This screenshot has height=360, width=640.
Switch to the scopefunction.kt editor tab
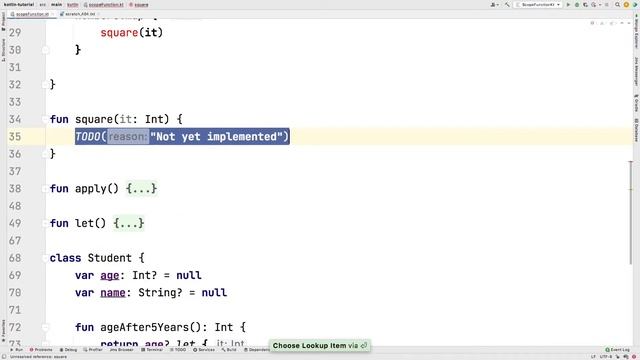(31, 14)
